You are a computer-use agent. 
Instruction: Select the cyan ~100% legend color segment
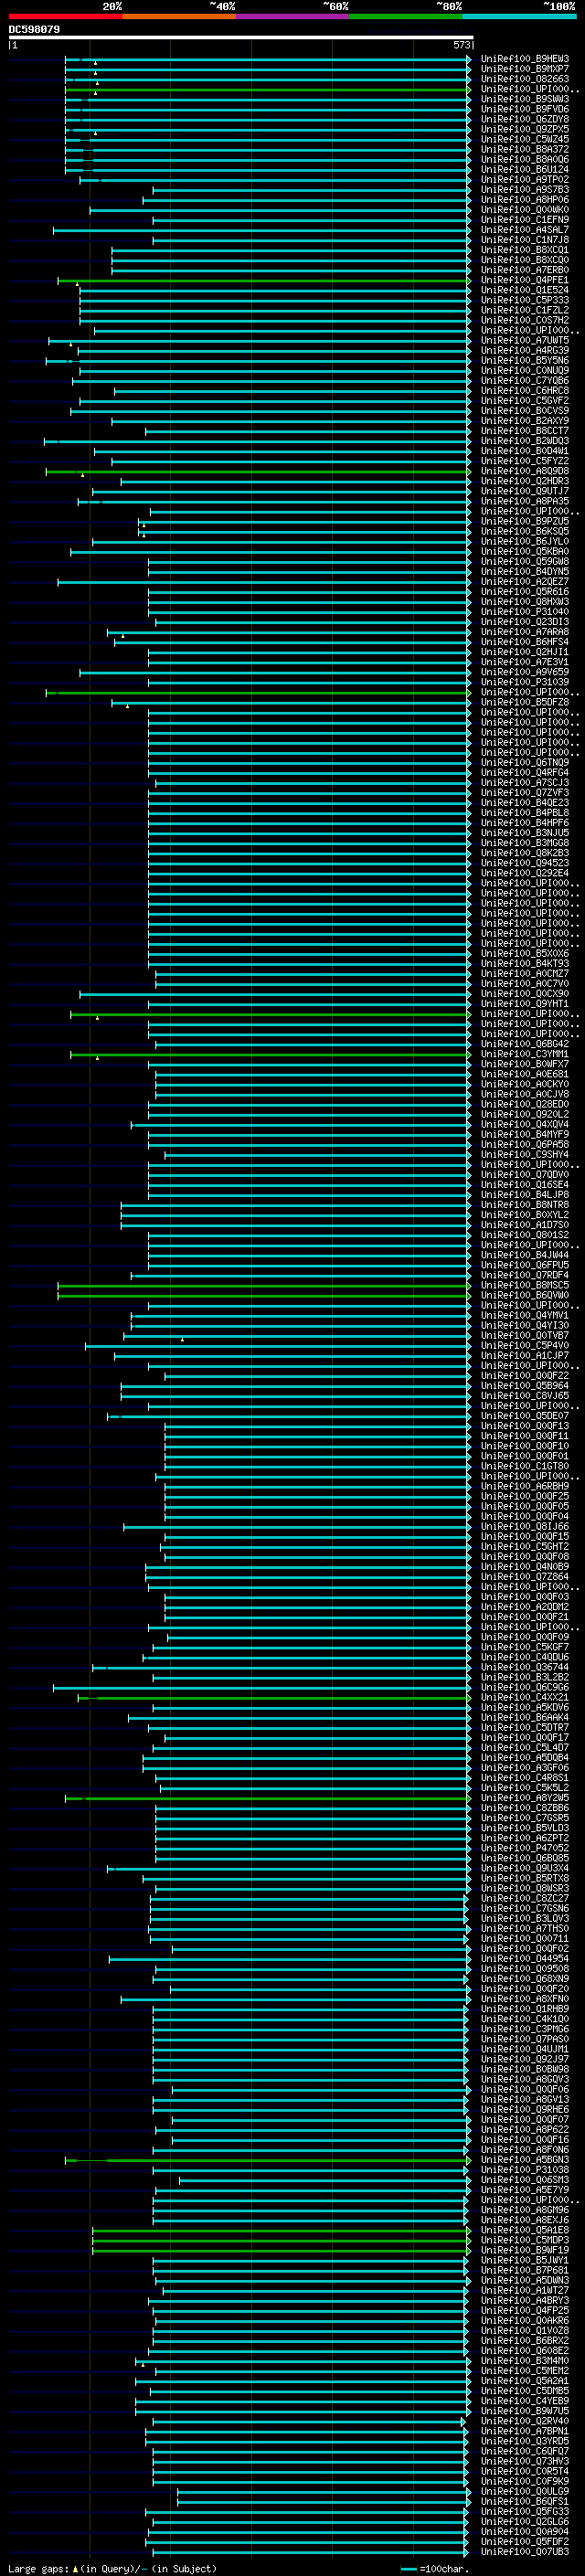pos(519,16)
